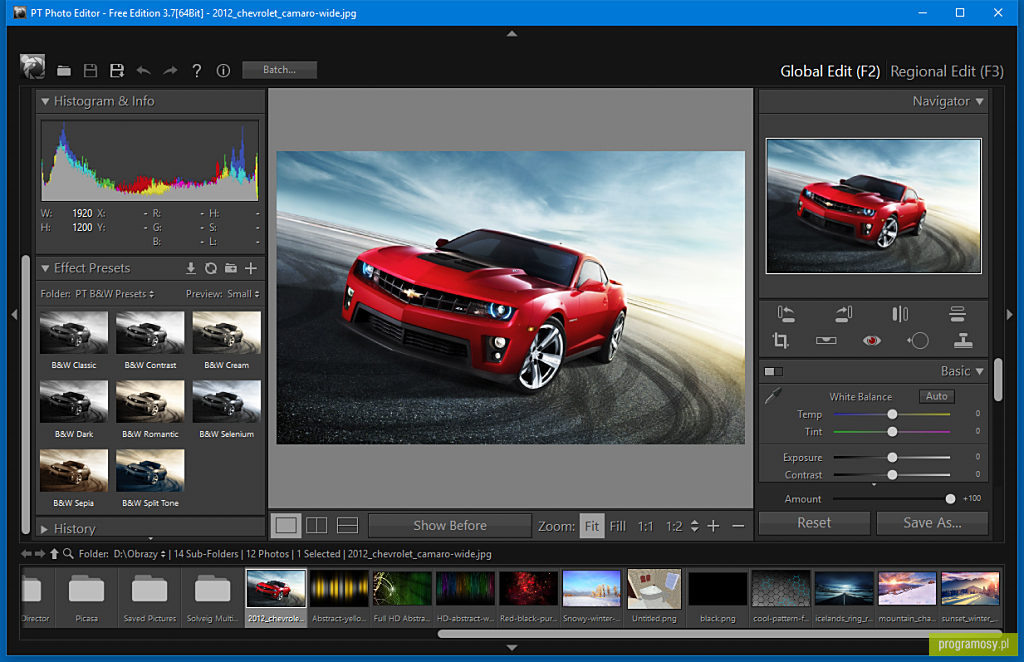Rotate the image clockwise
The image size is (1024, 662).
click(843, 314)
